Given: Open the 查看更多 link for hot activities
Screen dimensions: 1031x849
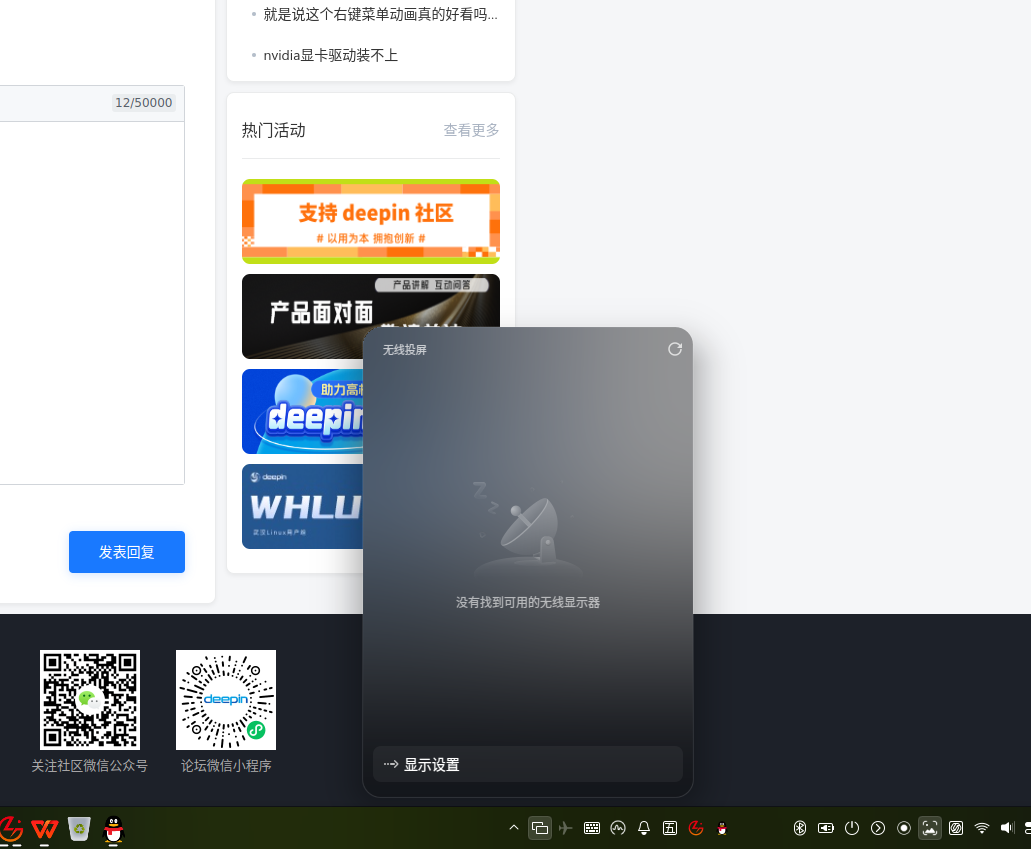Looking at the screenshot, I should click(x=471, y=130).
